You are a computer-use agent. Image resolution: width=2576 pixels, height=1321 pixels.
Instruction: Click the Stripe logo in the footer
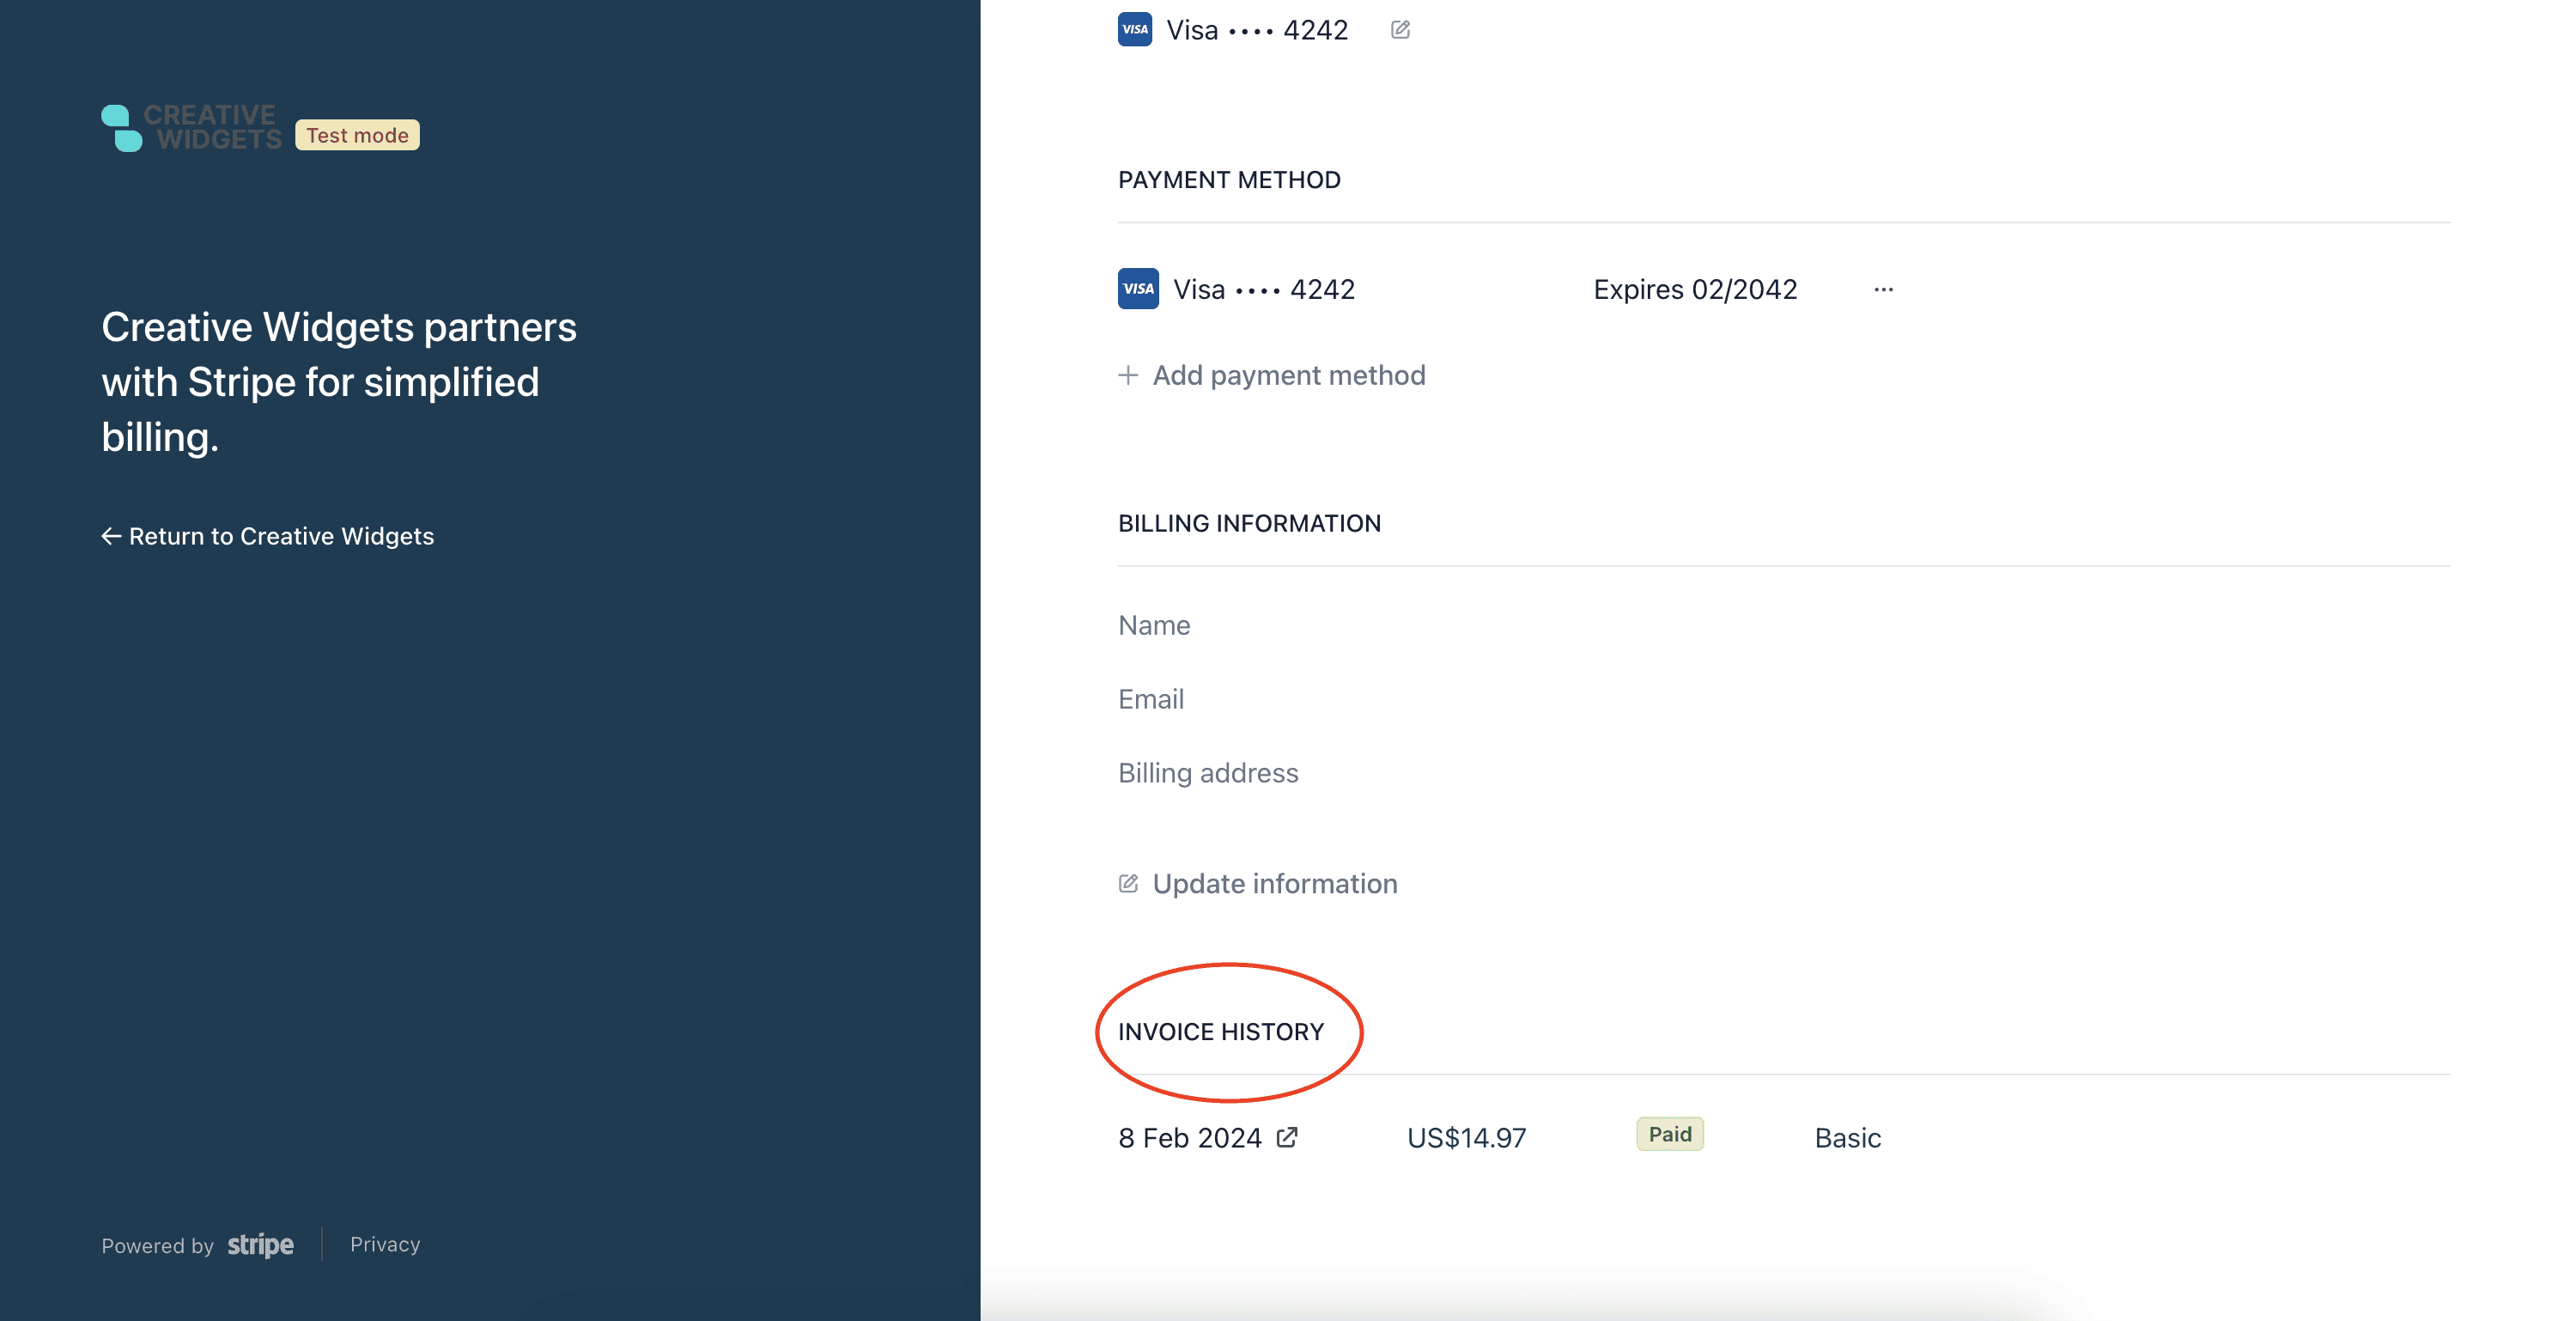click(x=260, y=1245)
